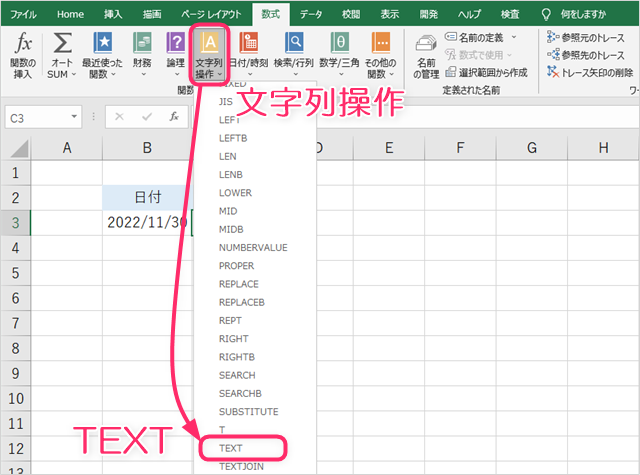Switch to the Home tab
Image resolution: width=640 pixels, height=475 pixels.
[70, 14]
